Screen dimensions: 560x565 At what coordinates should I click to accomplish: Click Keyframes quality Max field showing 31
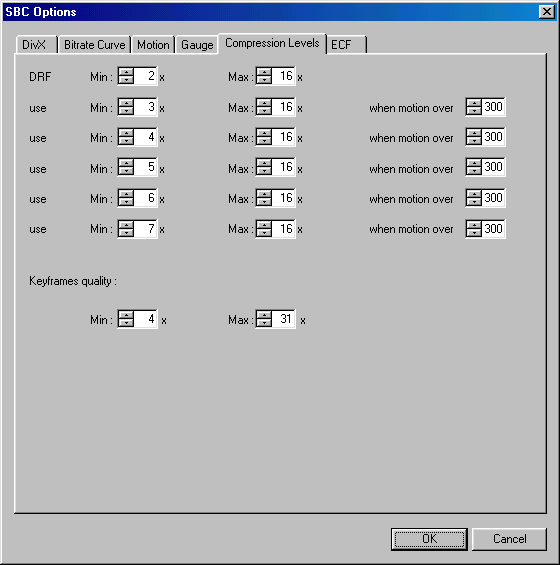pos(283,319)
